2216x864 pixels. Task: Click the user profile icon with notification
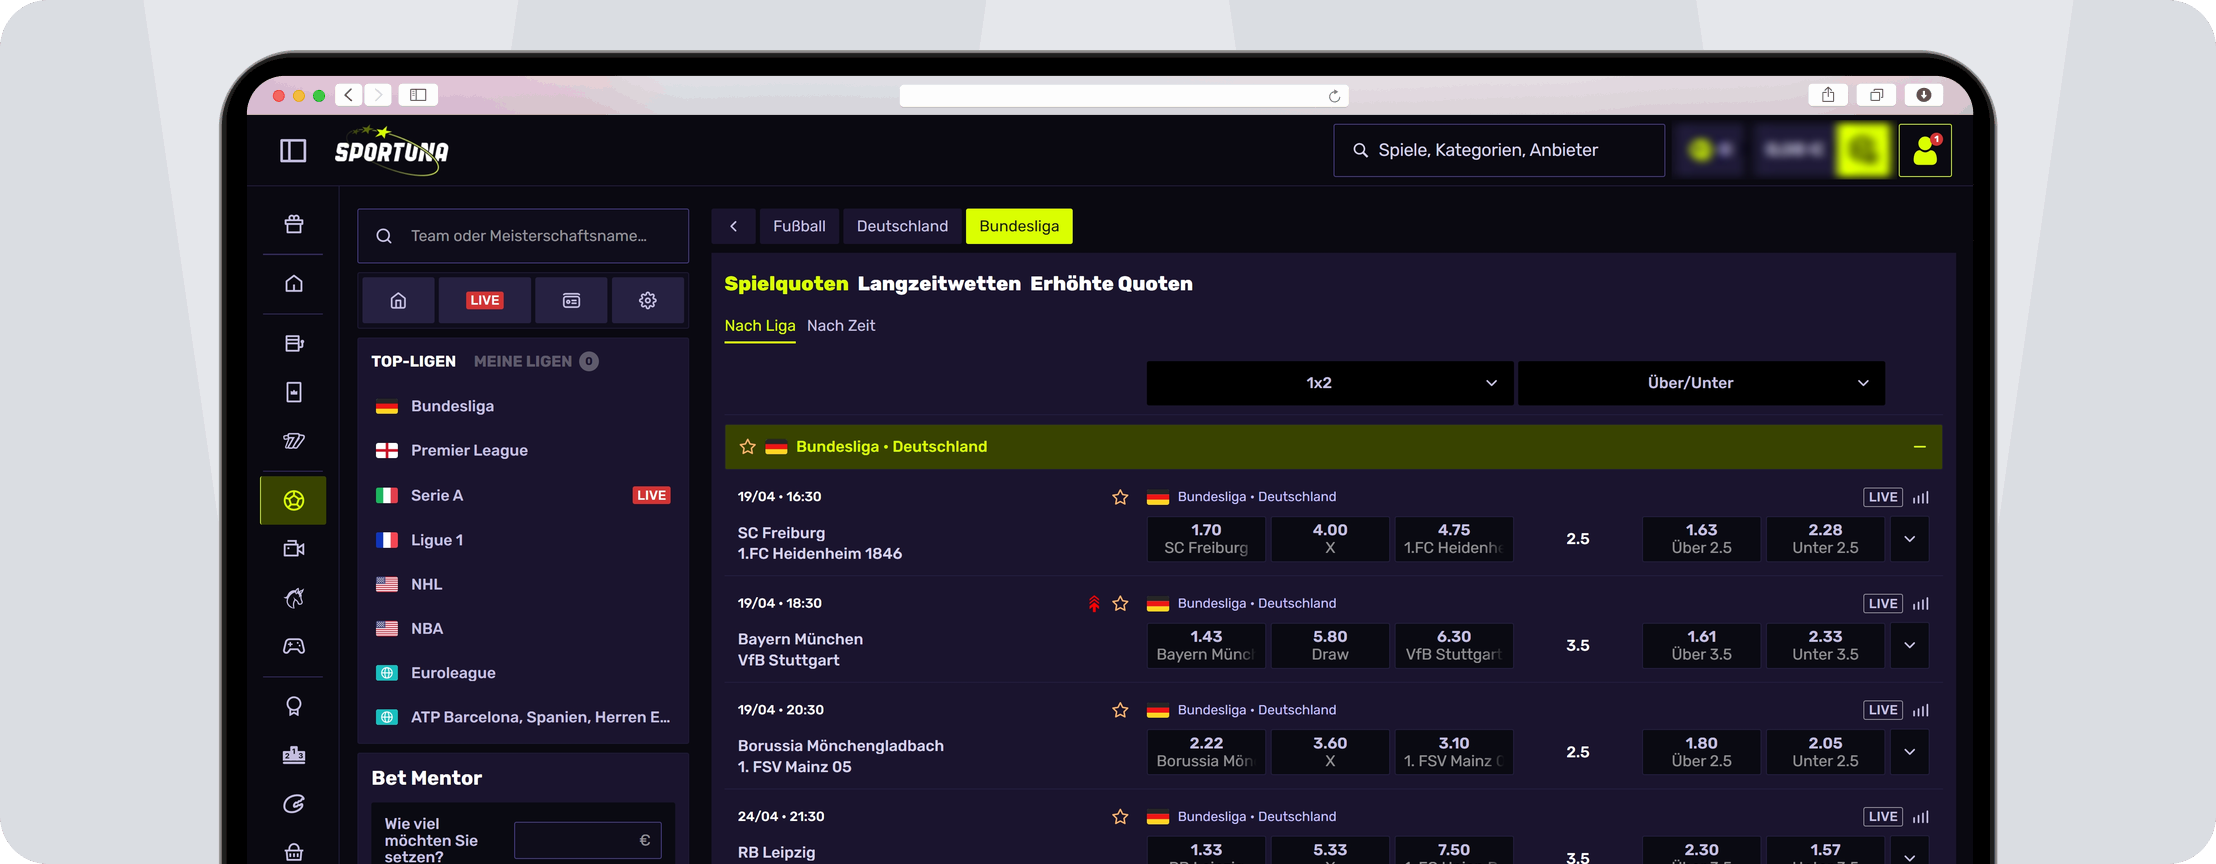pos(1925,150)
